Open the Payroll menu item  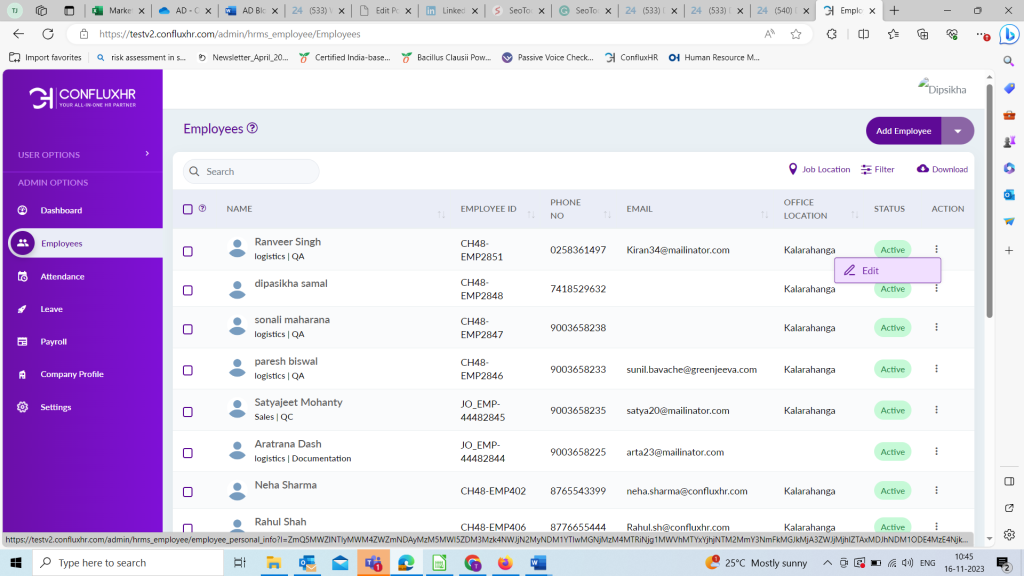pyautogui.click(x=54, y=342)
